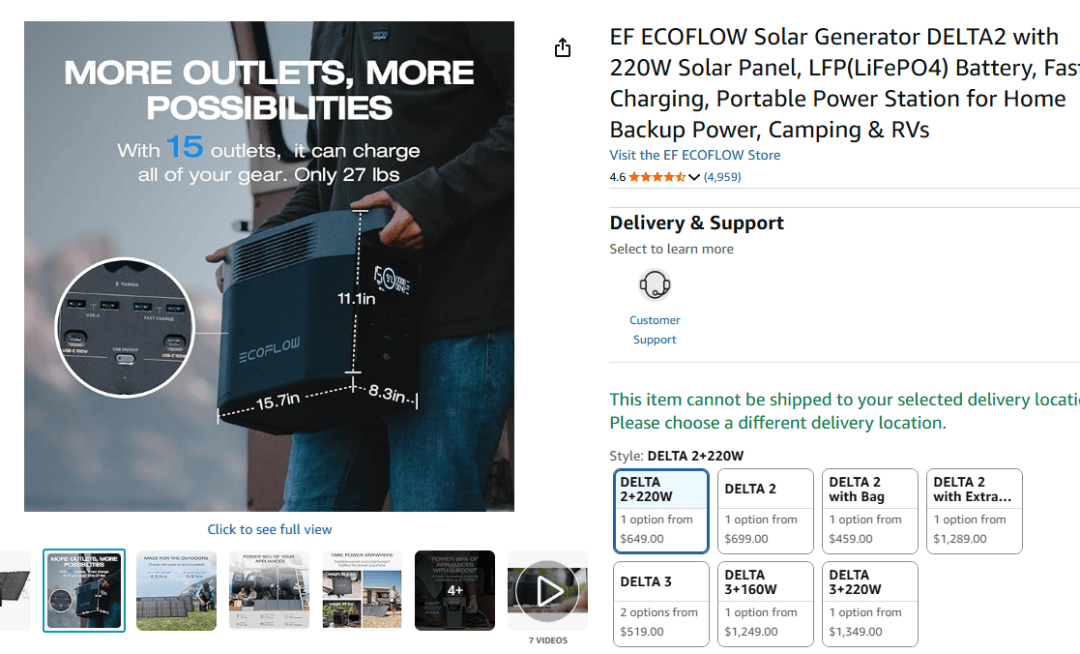Click the Customer Support headset icon
The height and width of the screenshot is (654, 1080).
tap(655, 286)
